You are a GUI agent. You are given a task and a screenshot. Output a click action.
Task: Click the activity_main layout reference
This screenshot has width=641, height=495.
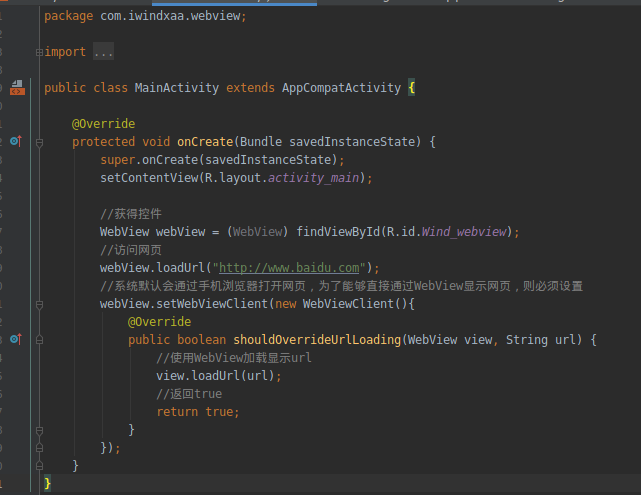[312, 178]
